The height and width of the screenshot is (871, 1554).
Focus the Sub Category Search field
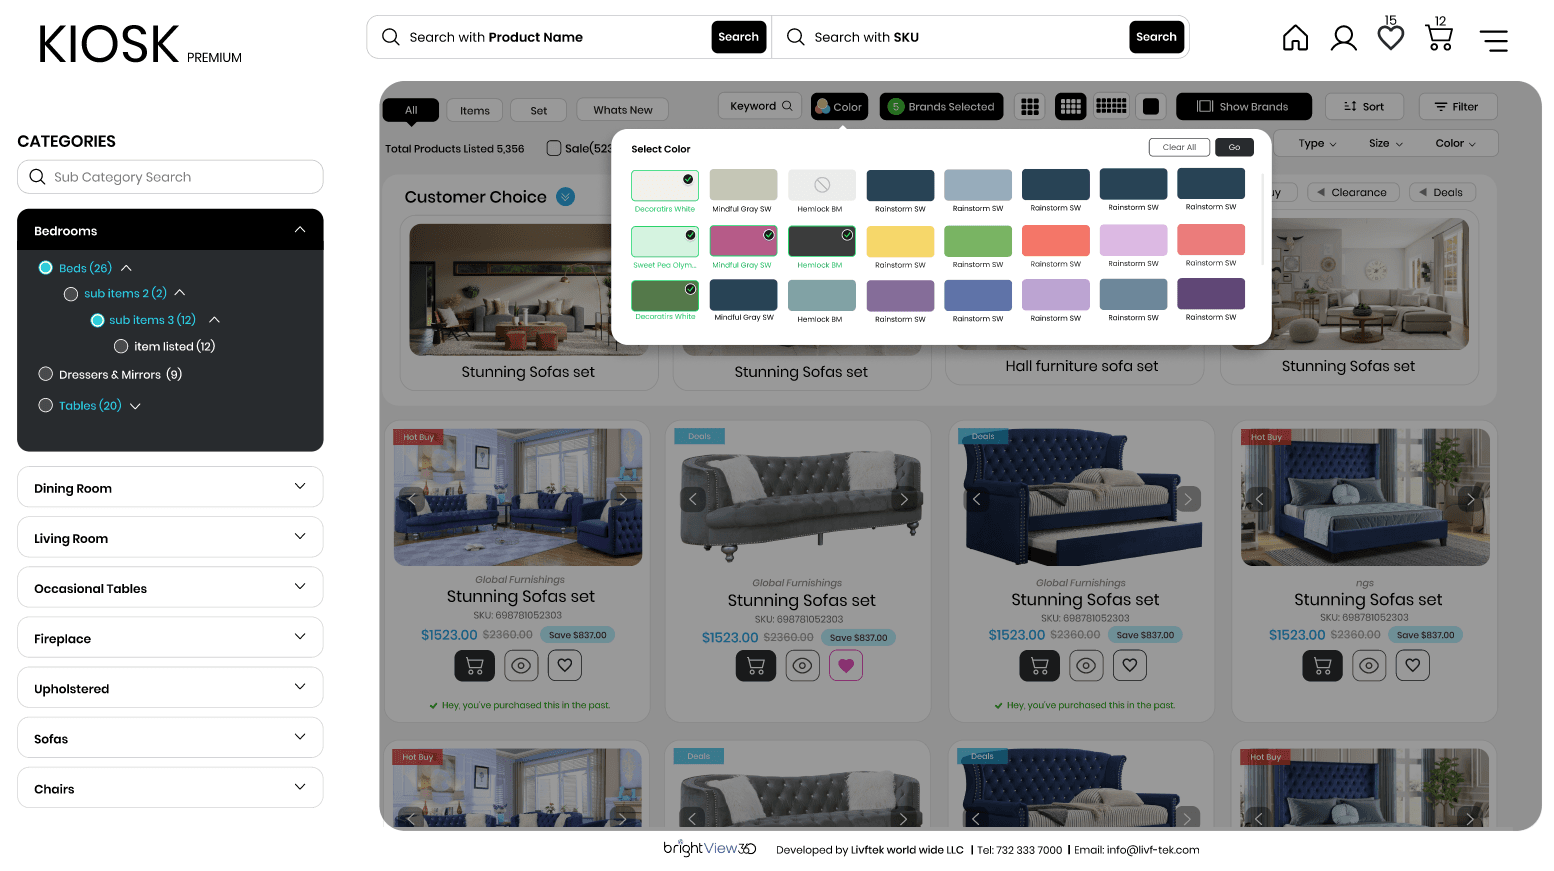(x=170, y=177)
